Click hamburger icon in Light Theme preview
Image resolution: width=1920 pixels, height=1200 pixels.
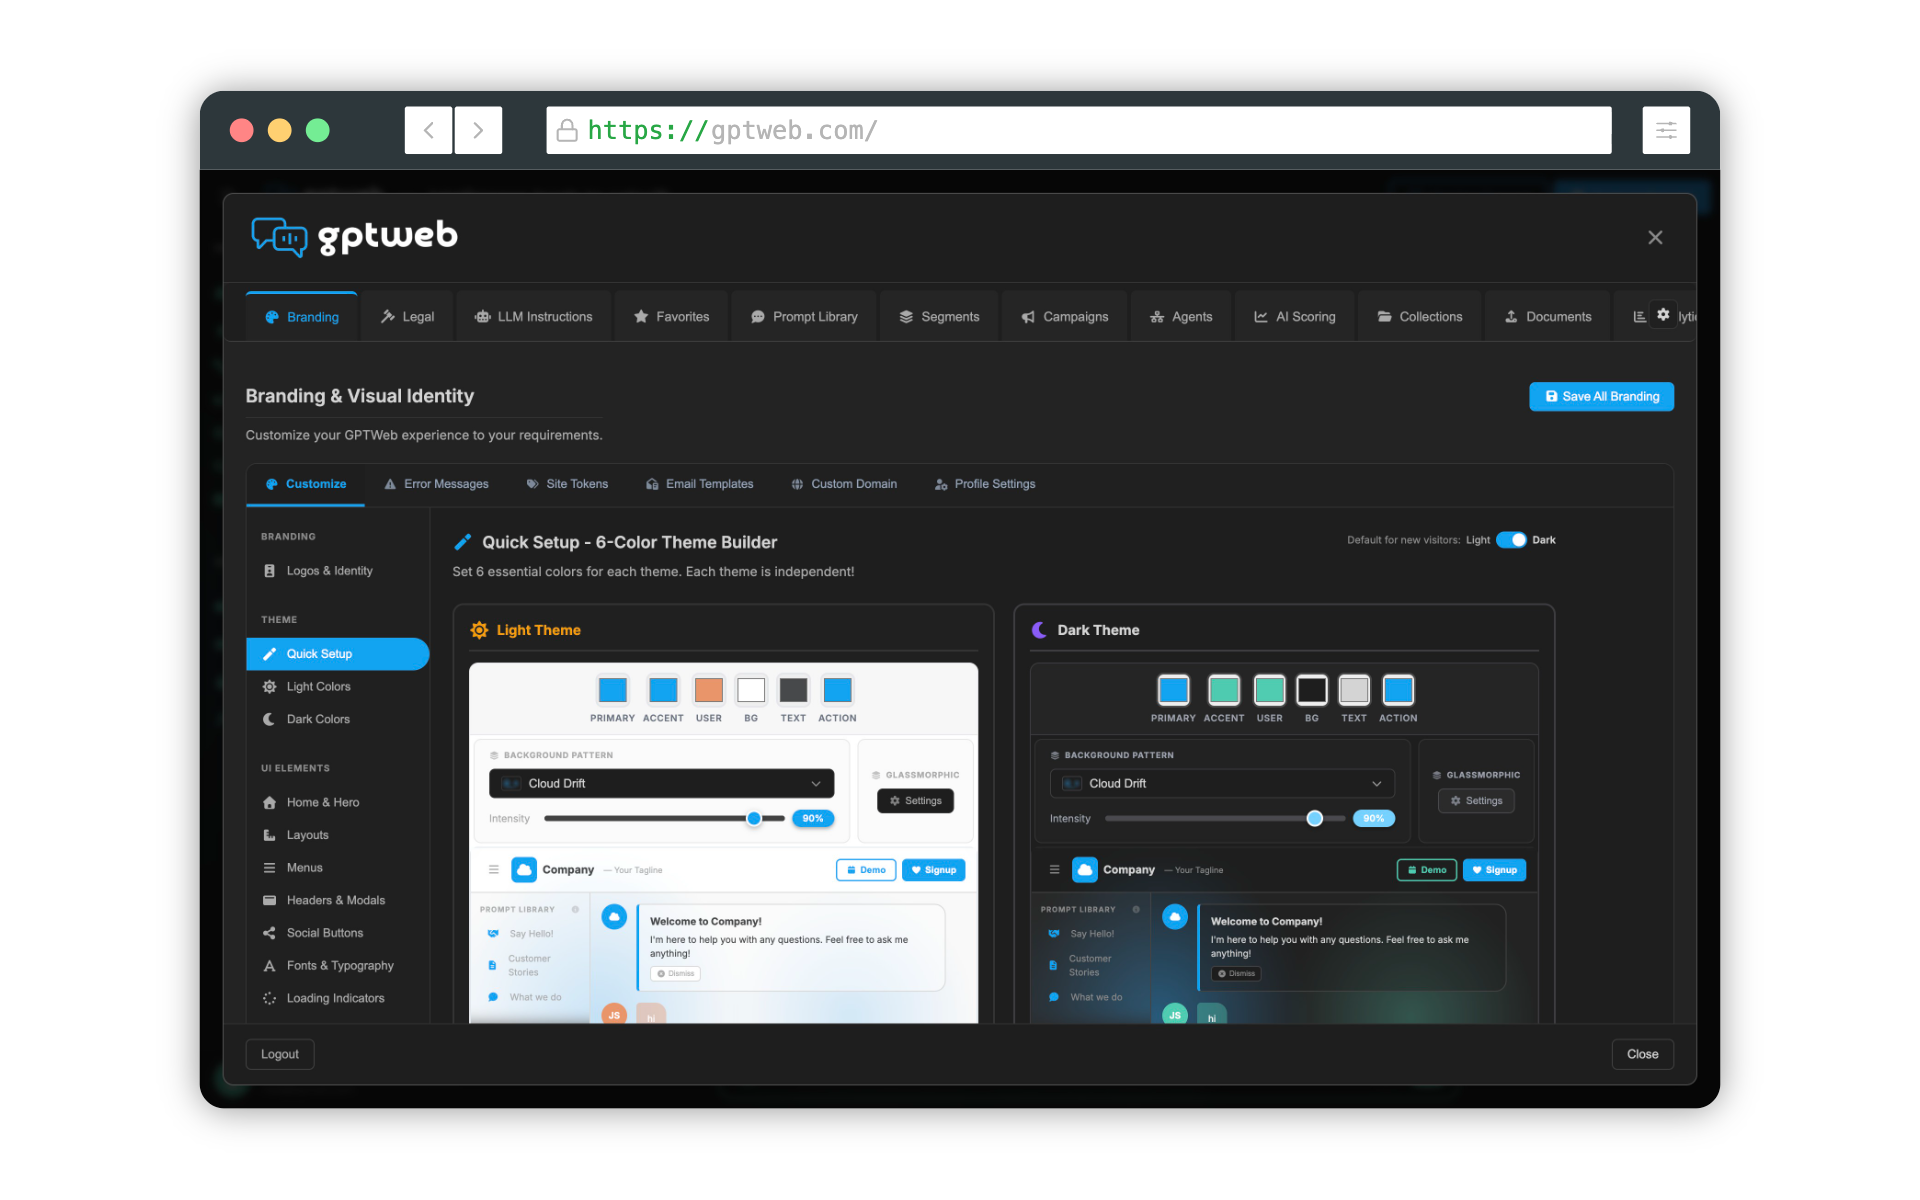tap(494, 870)
